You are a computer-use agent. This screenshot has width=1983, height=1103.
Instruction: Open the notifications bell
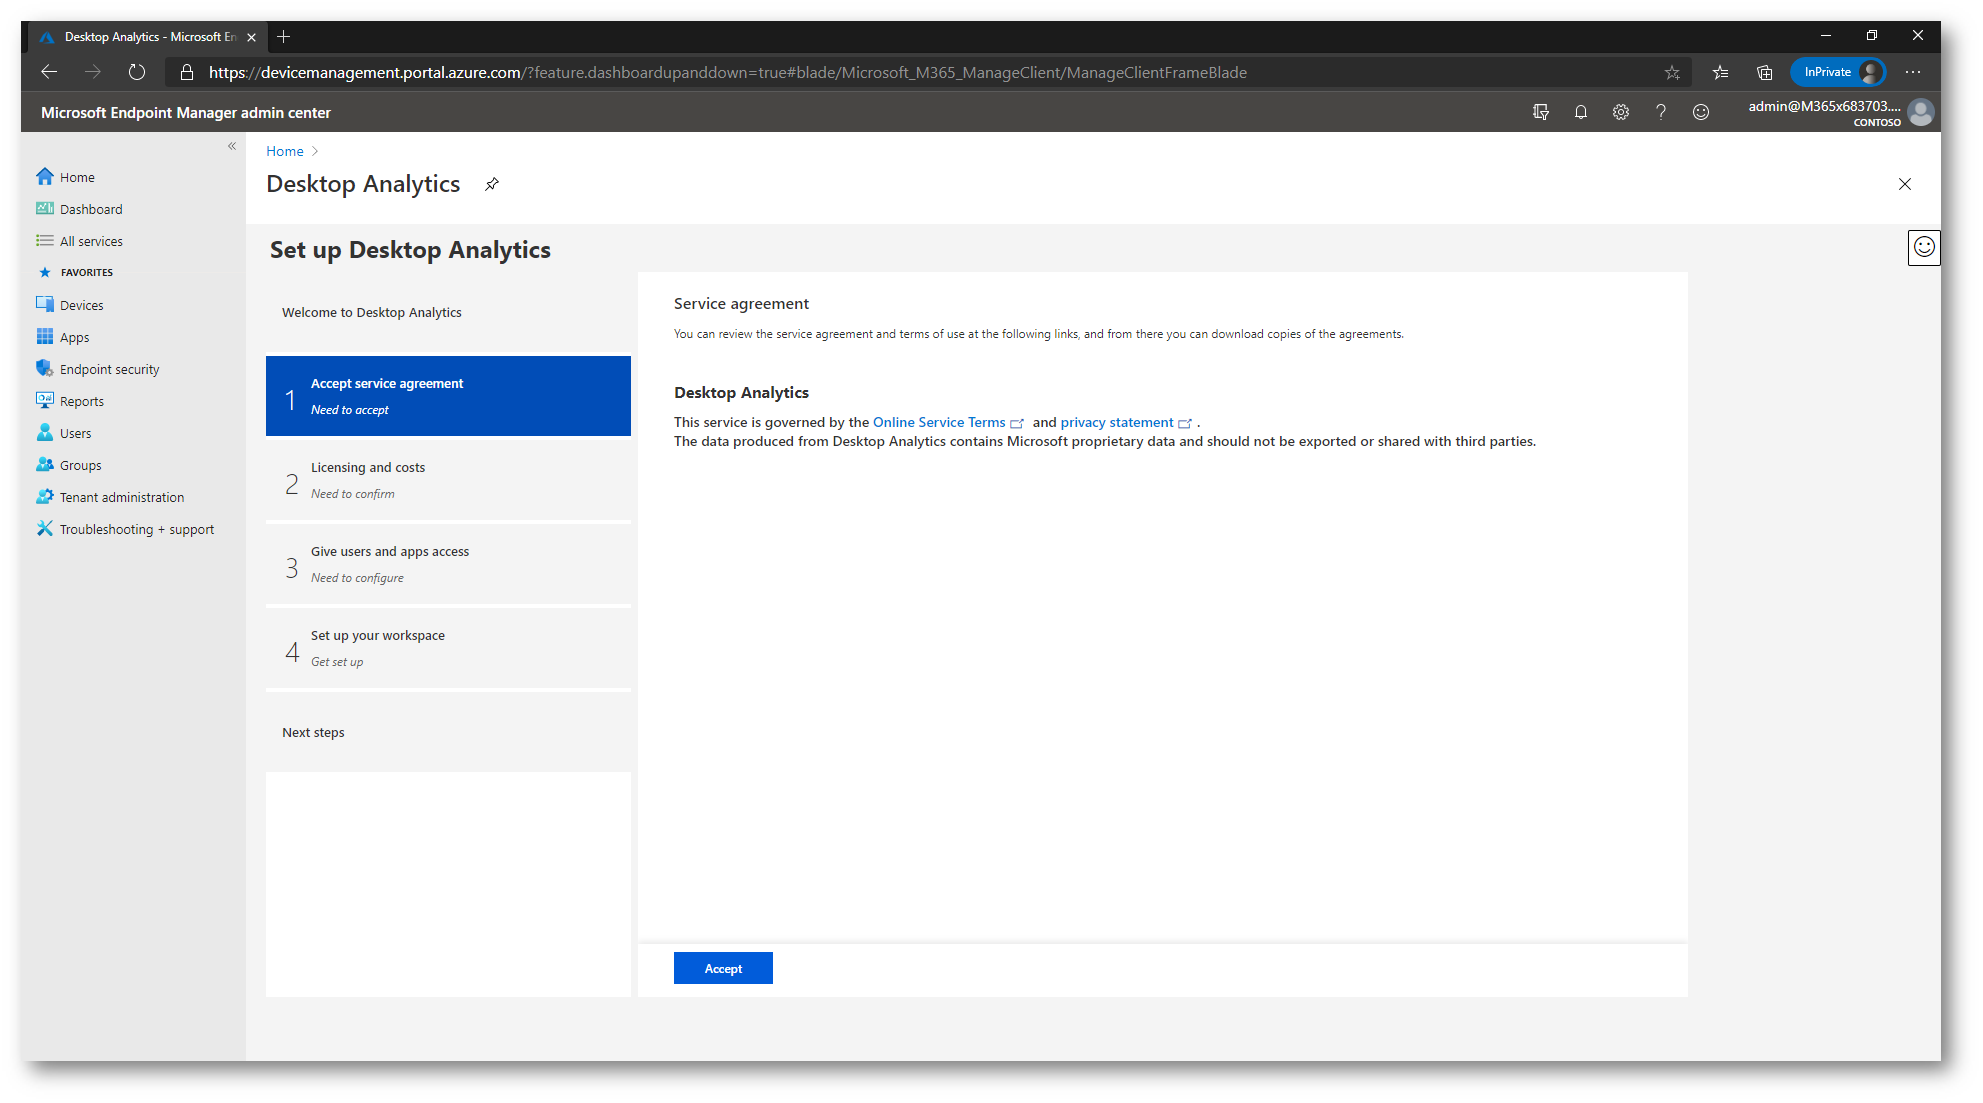(1581, 112)
